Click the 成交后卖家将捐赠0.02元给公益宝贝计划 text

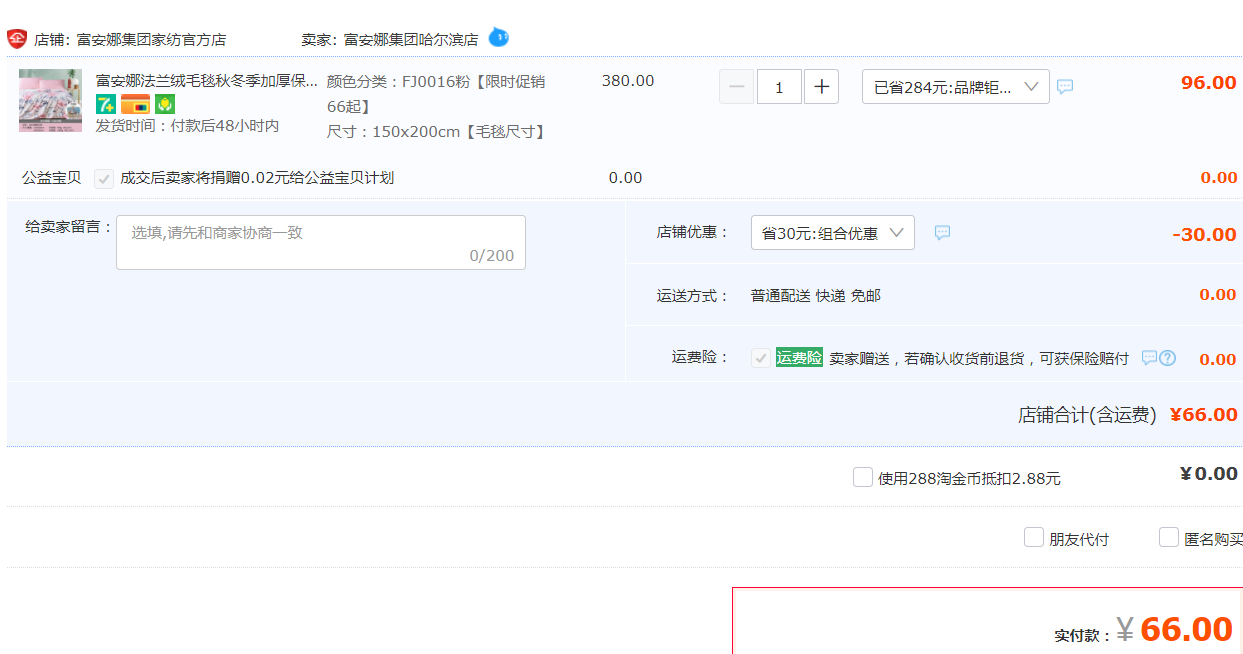[x=257, y=178]
